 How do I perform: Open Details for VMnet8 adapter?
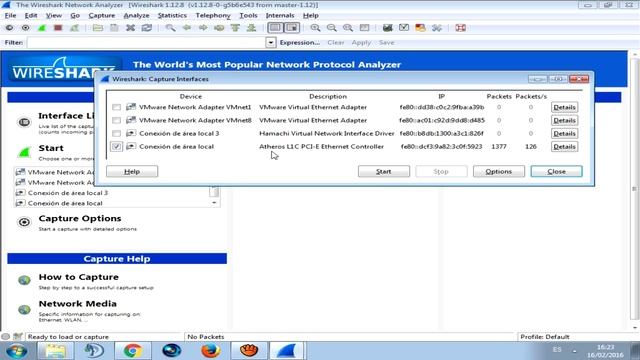(564, 120)
